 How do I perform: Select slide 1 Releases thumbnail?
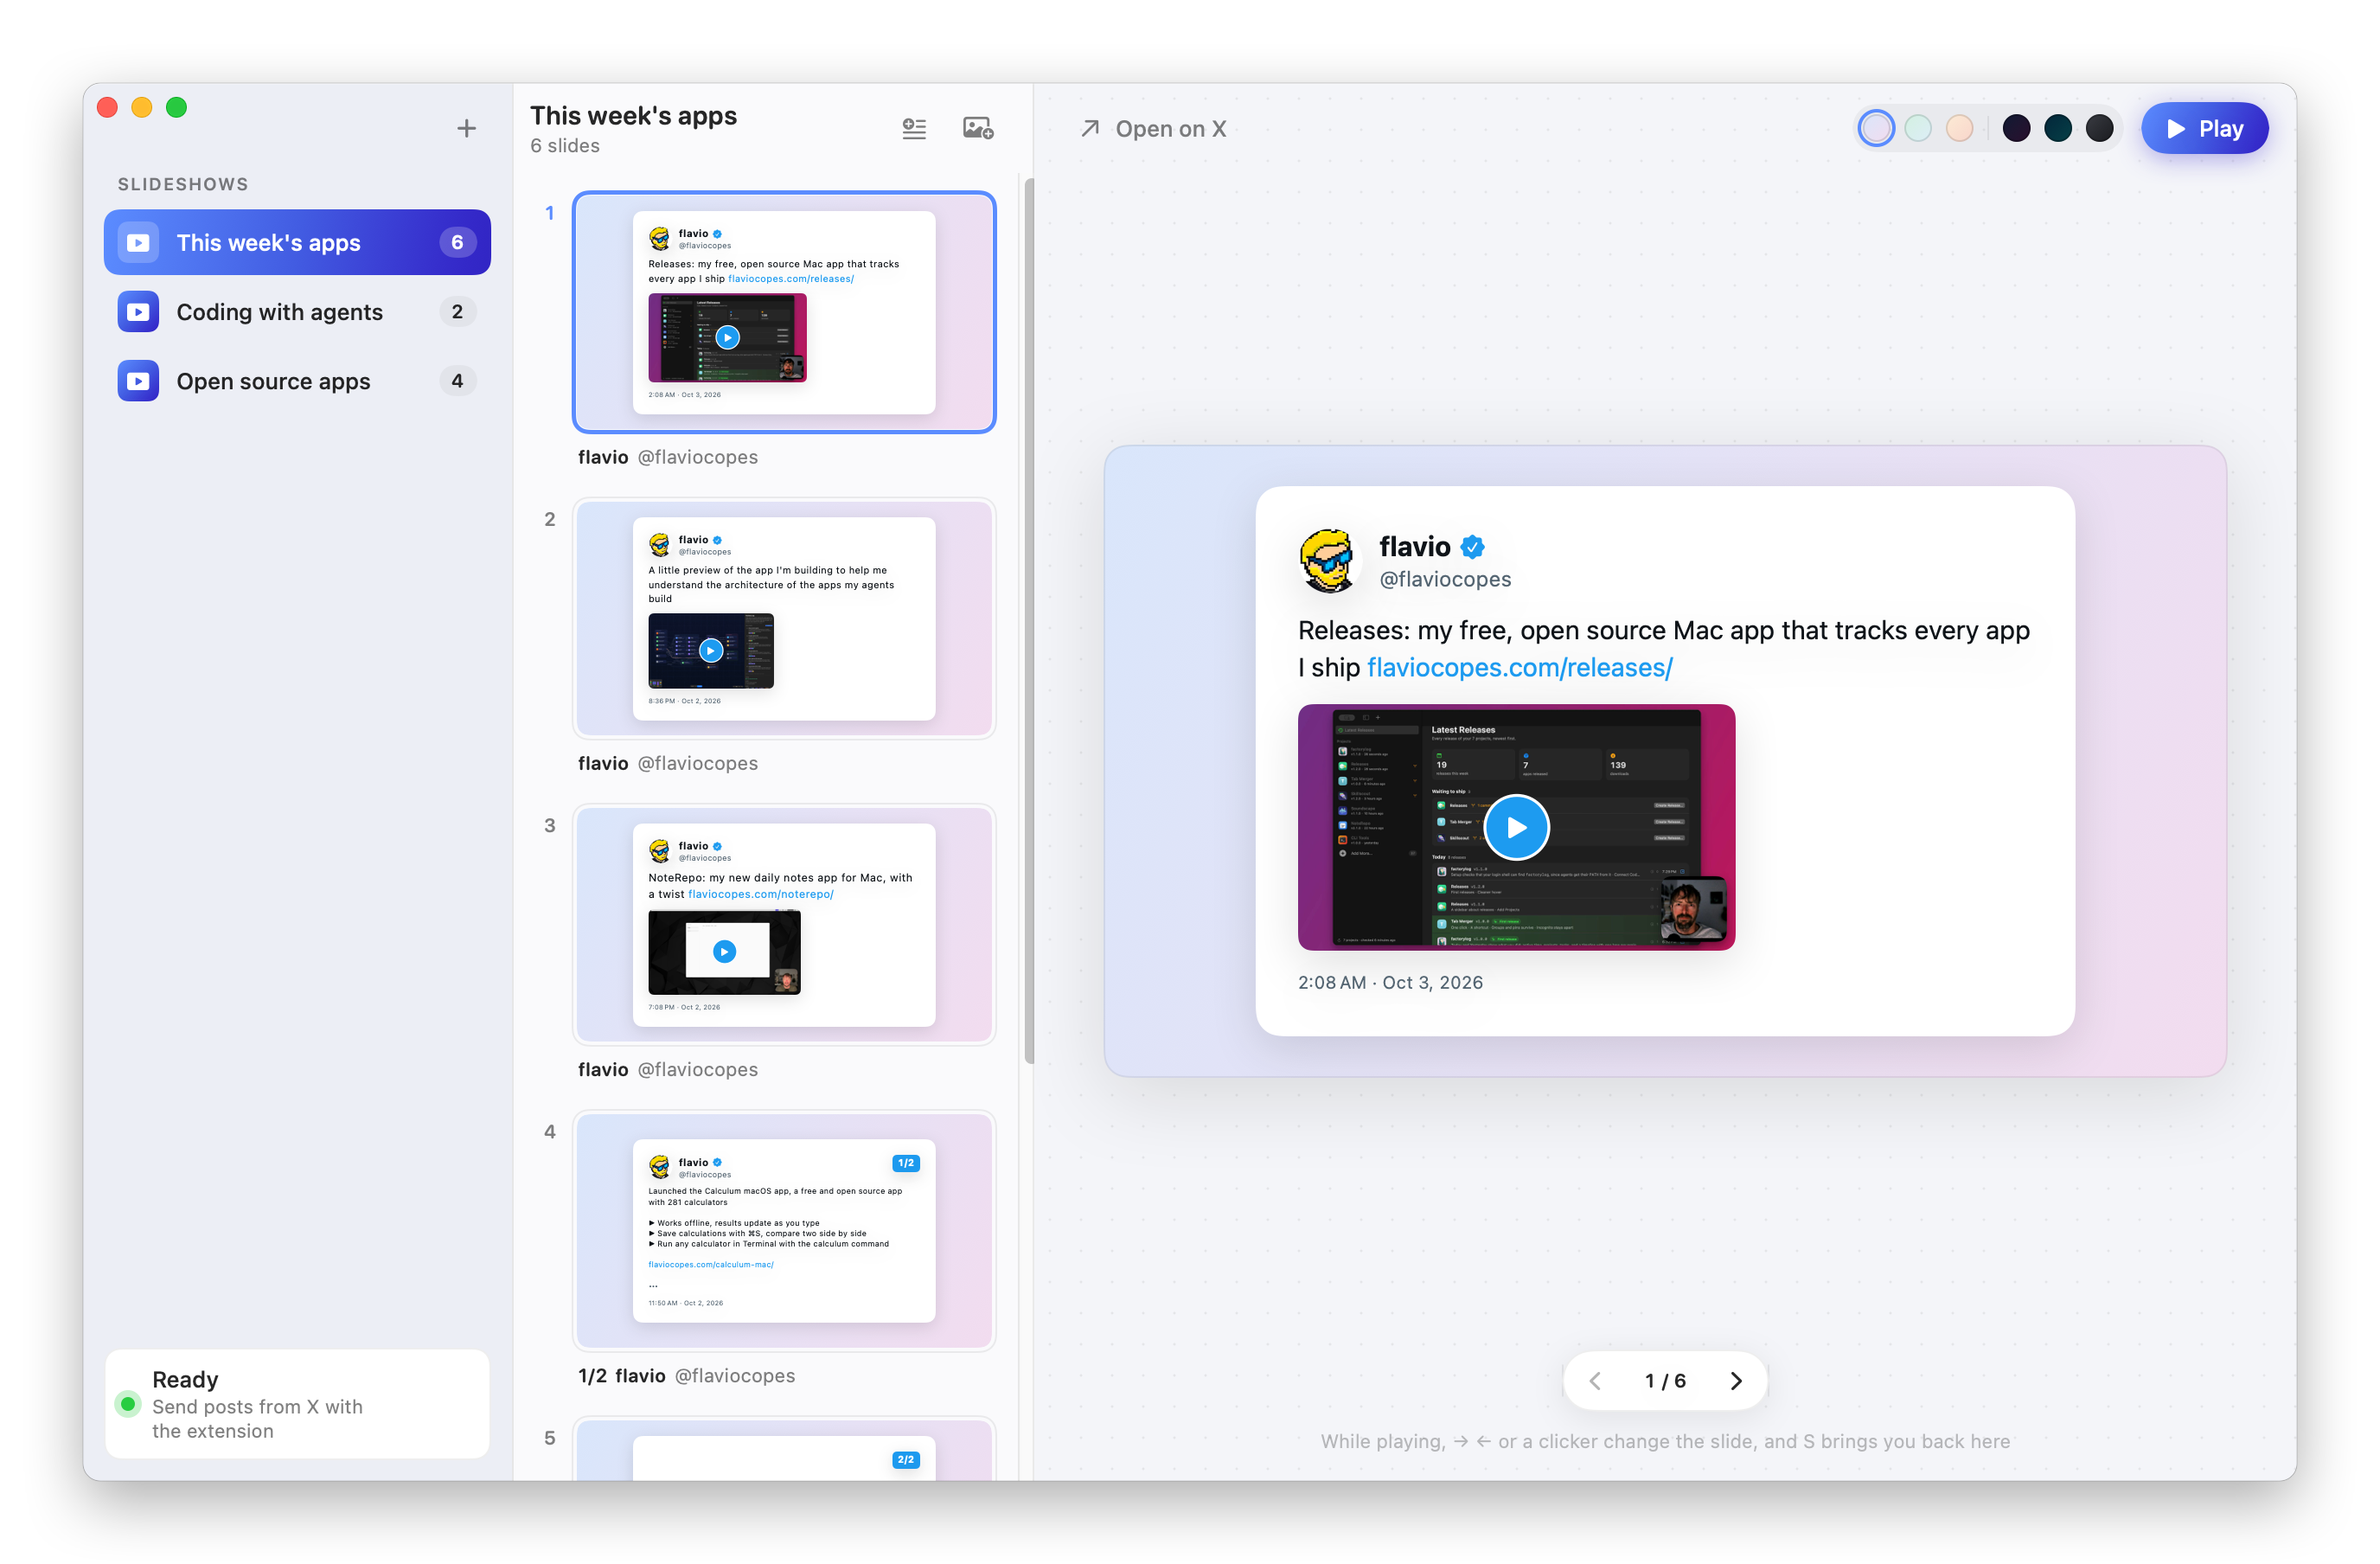[x=784, y=312]
